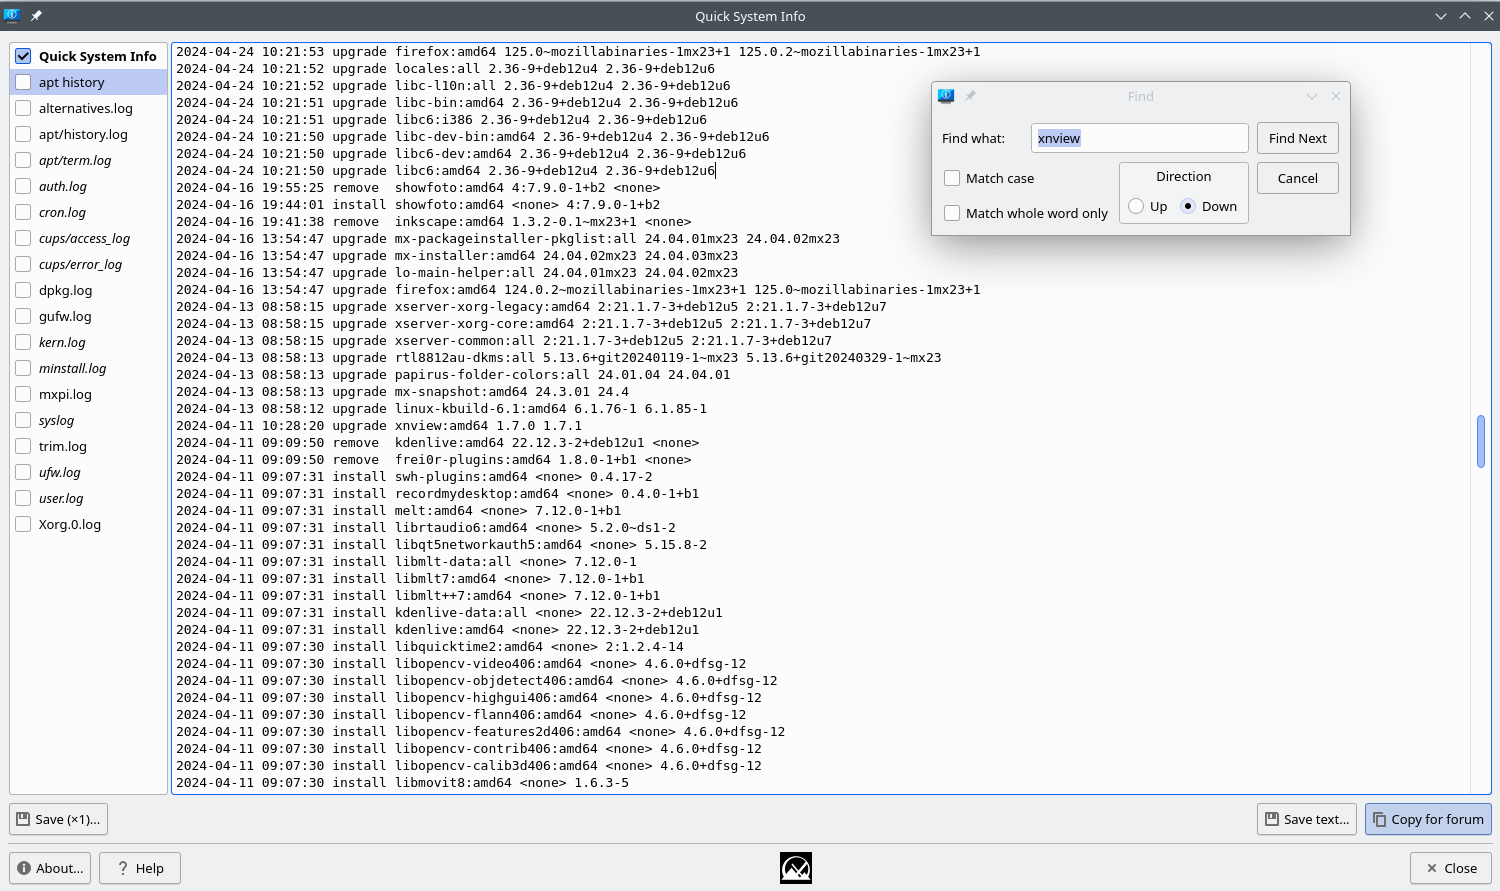Image resolution: width=1500 pixels, height=891 pixels.
Task: Click the app icon in the Find dialog title bar
Action: point(946,96)
